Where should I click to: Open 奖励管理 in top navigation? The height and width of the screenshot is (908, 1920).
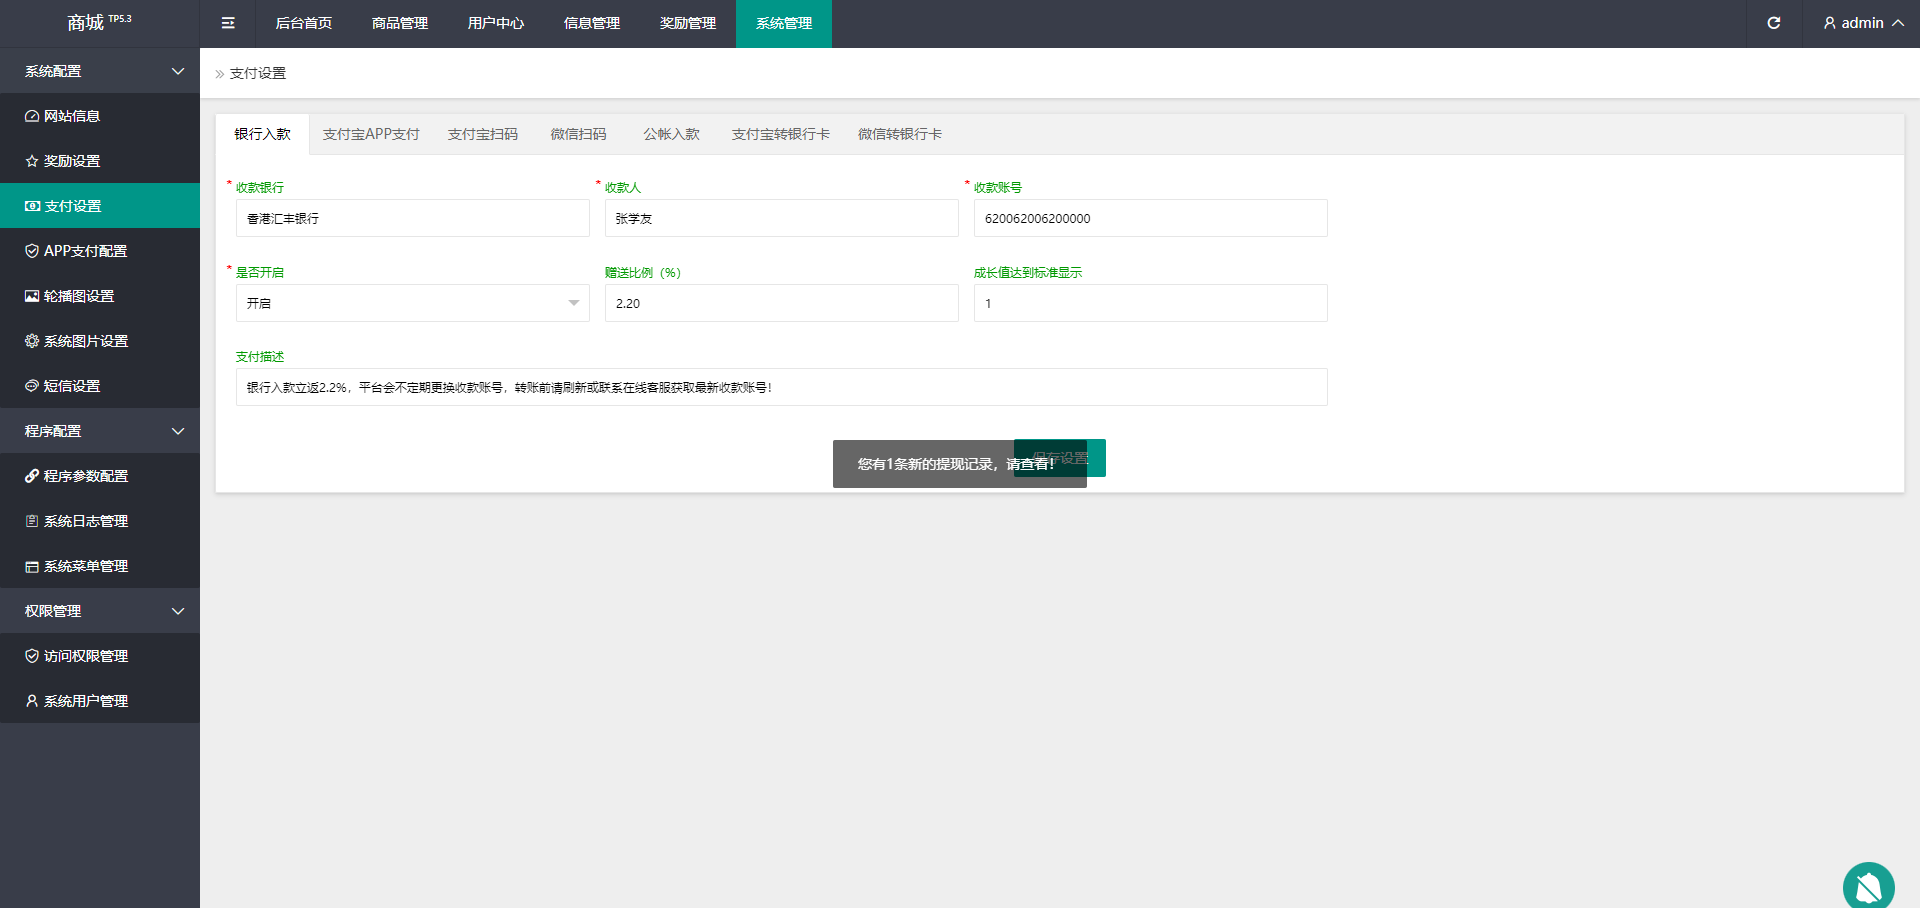click(x=688, y=23)
